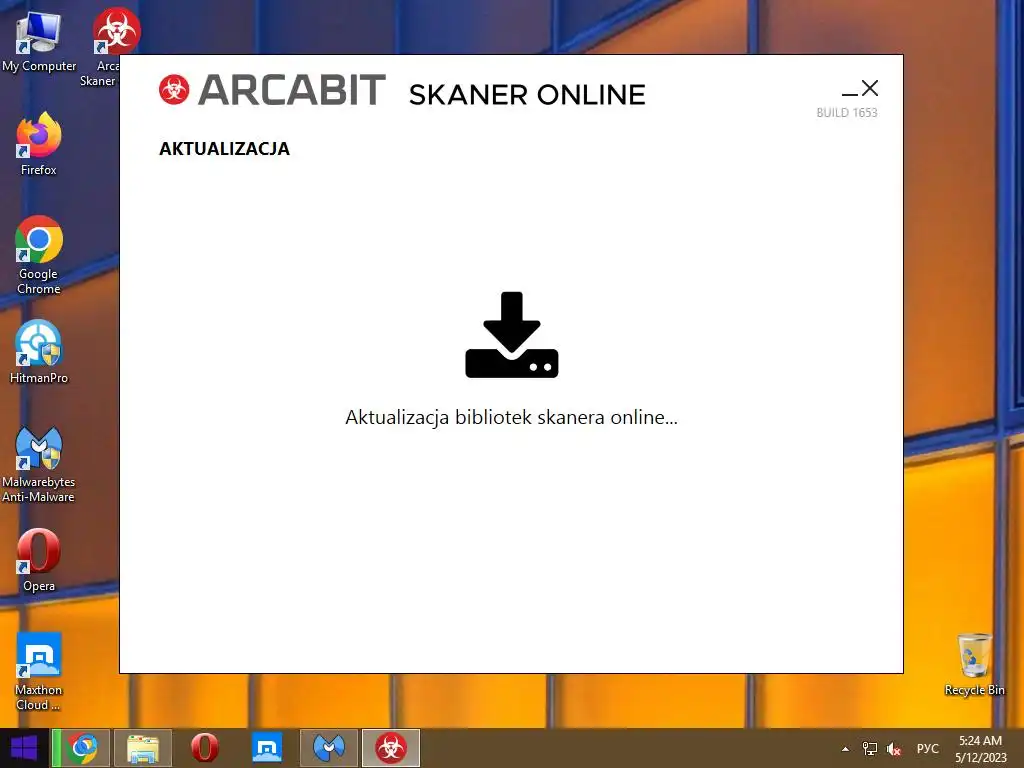Launch Firefox from the desktop
This screenshot has height=768, width=1024.
pos(39,144)
